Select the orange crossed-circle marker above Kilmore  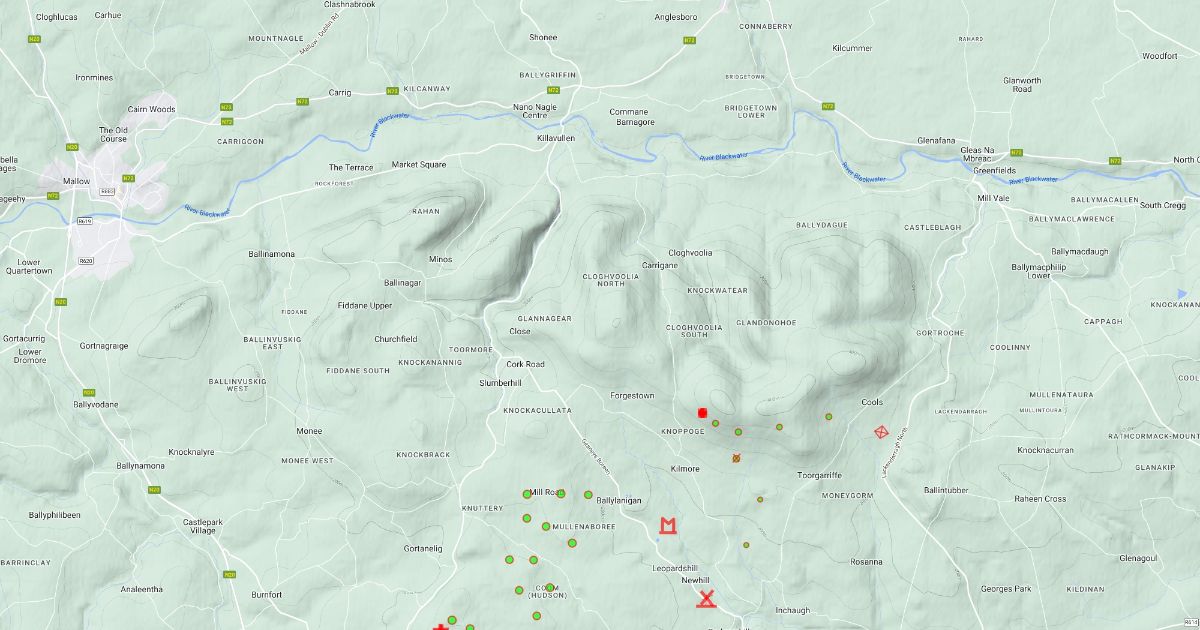coord(737,458)
